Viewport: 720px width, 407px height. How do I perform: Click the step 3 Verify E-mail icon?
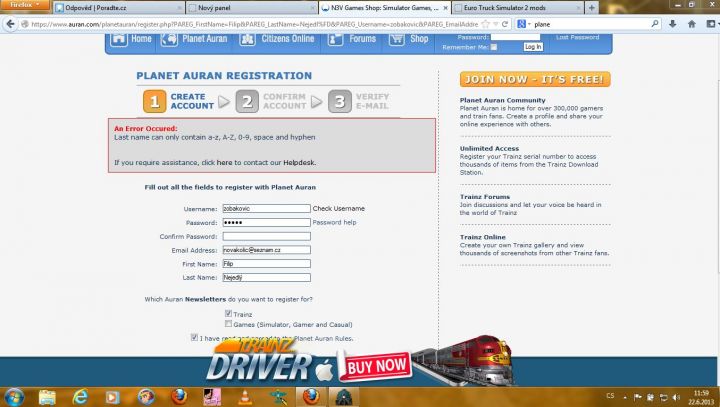tap(340, 102)
